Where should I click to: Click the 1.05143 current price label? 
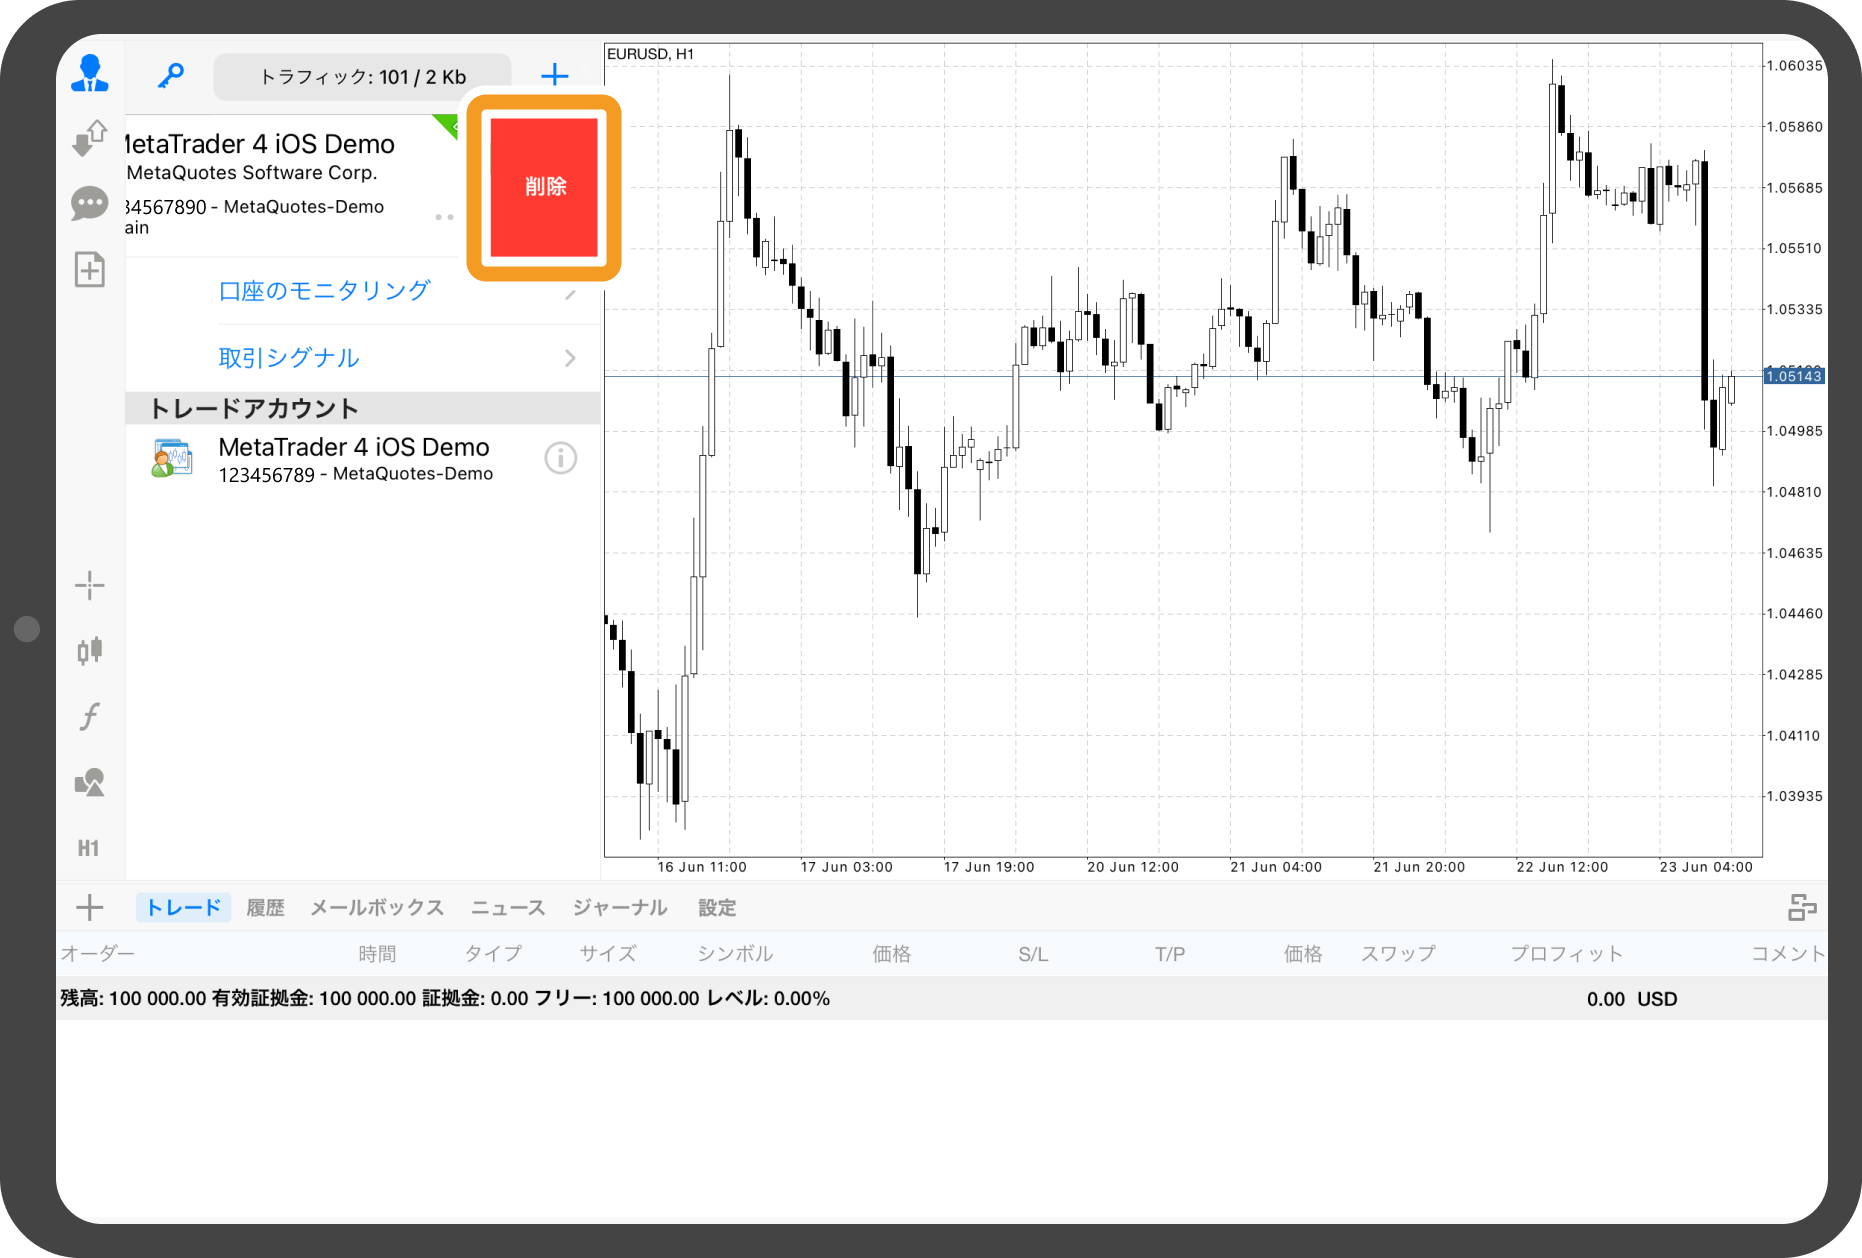(1794, 376)
